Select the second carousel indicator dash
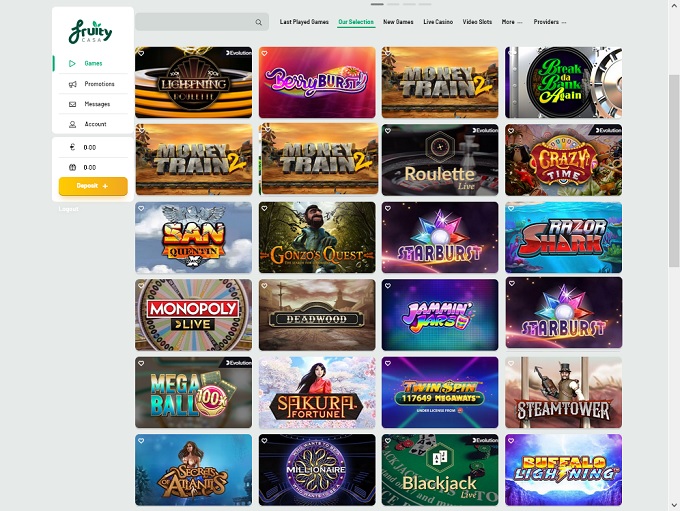This screenshot has height=511, width=680. 393,4
